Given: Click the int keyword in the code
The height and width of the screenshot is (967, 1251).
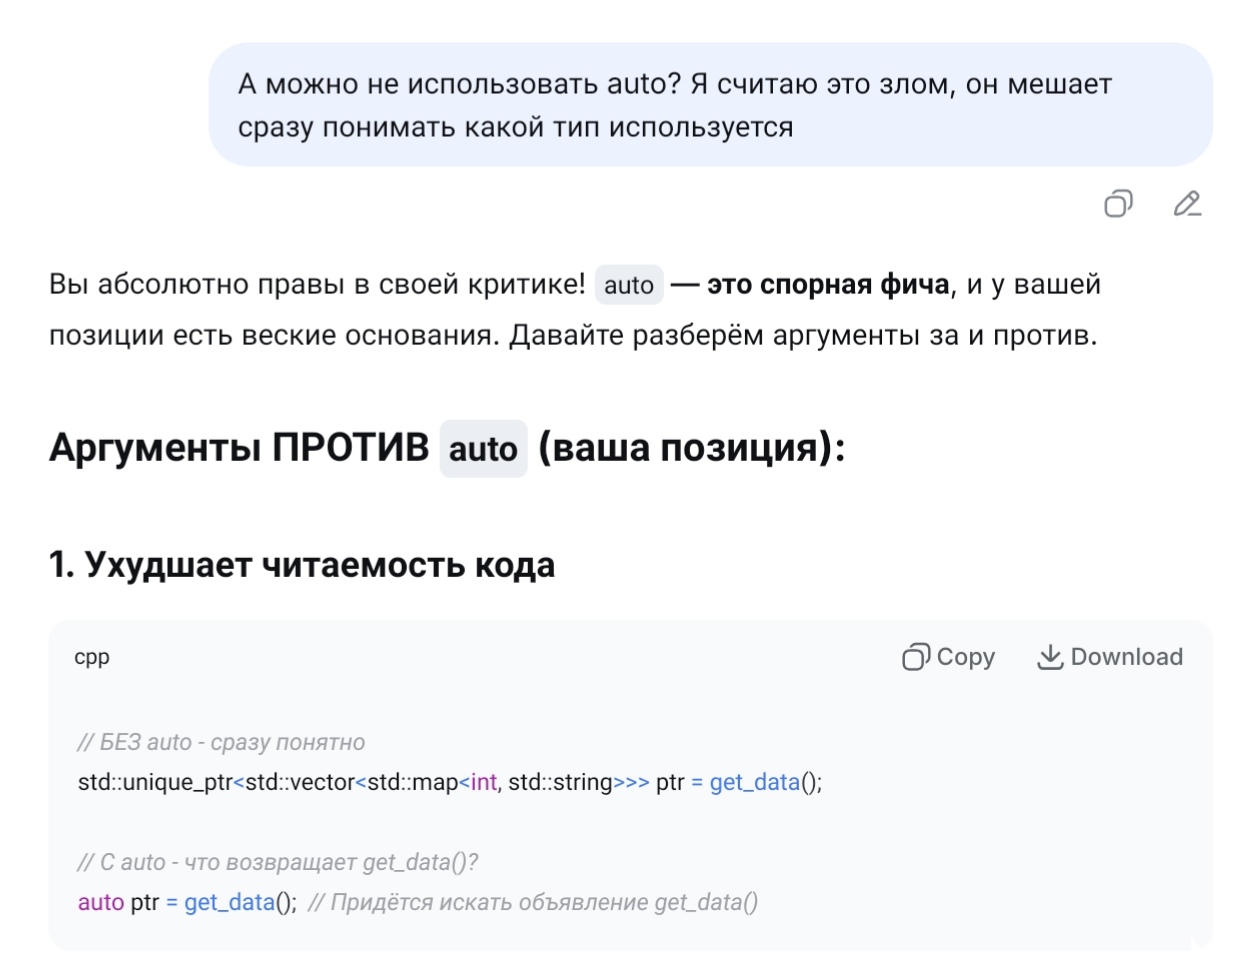Looking at the screenshot, I should (x=483, y=782).
